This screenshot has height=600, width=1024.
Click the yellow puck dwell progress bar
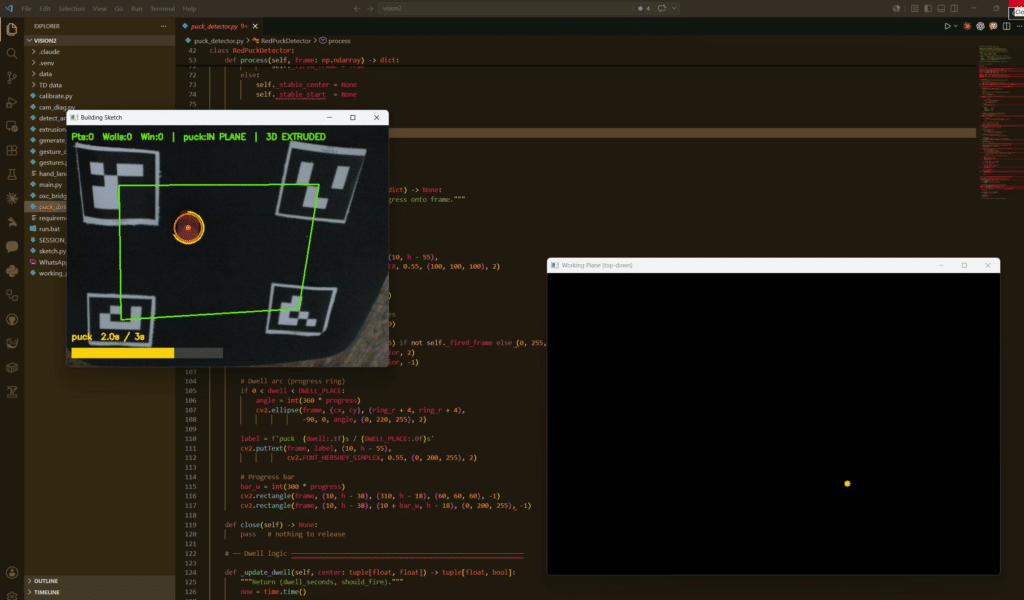[x=123, y=353]
